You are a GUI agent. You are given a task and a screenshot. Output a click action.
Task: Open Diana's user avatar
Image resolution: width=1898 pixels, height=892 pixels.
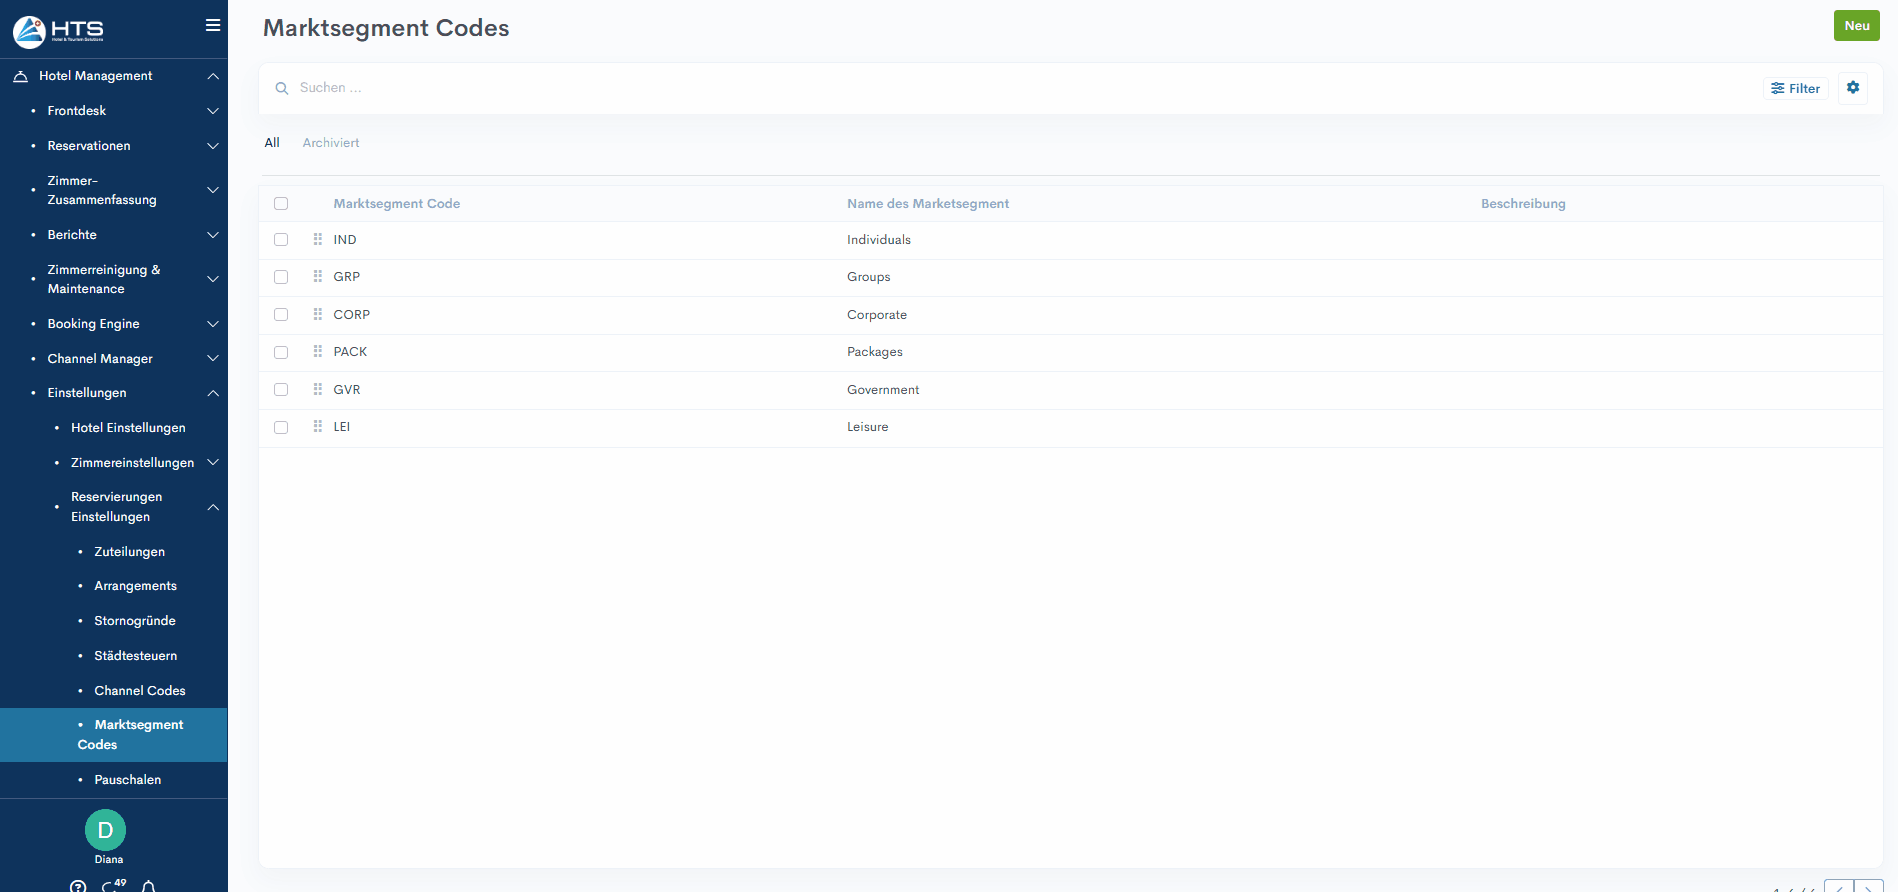(x=105, y=830)
